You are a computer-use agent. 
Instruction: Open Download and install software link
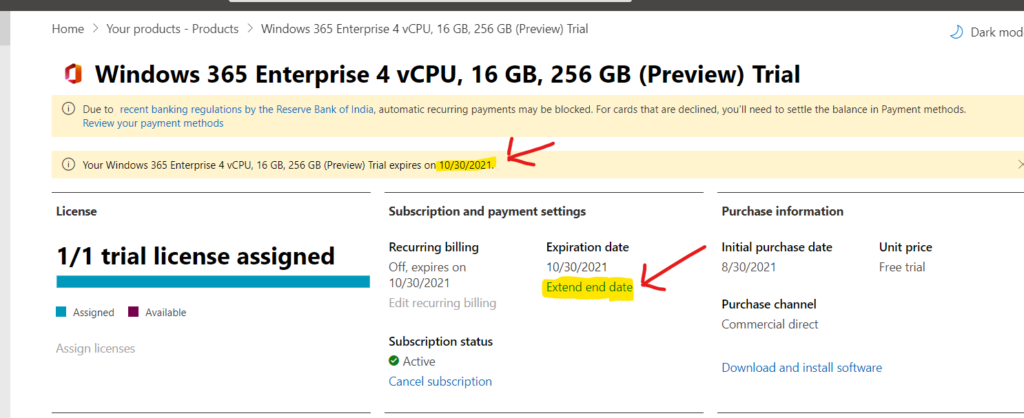pos(802,368)
